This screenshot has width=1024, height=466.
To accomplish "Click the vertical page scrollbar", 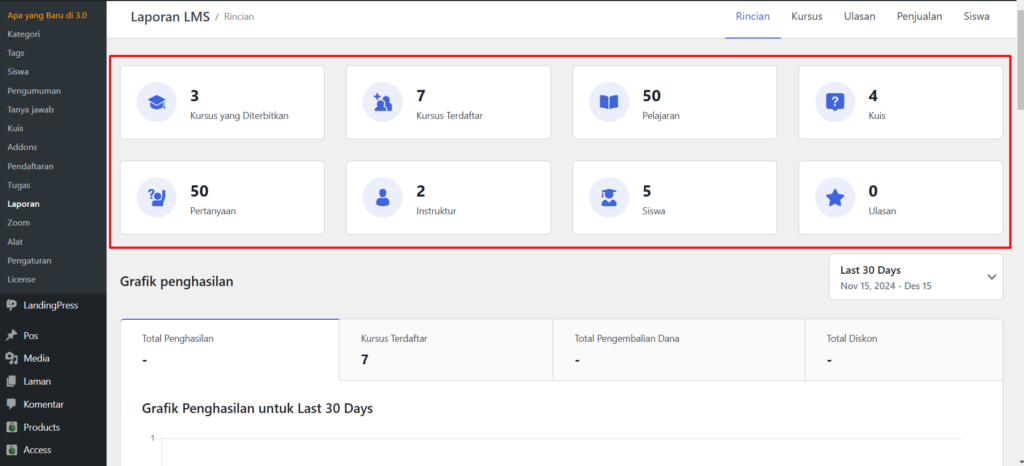I will pos(1019,60).
